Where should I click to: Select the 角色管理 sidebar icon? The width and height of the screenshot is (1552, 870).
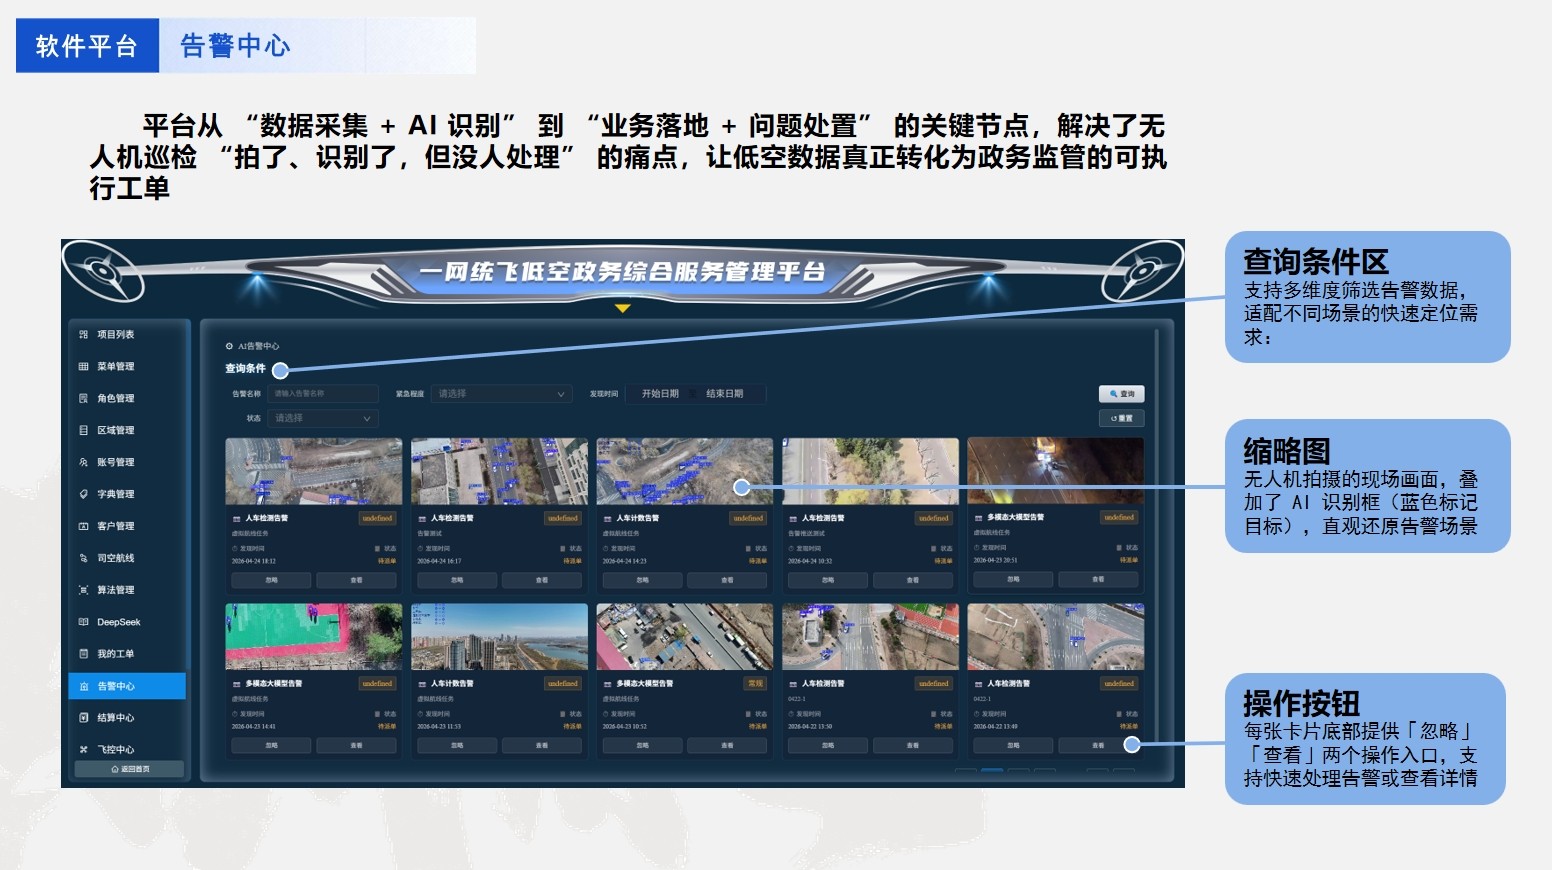point(84,399)
